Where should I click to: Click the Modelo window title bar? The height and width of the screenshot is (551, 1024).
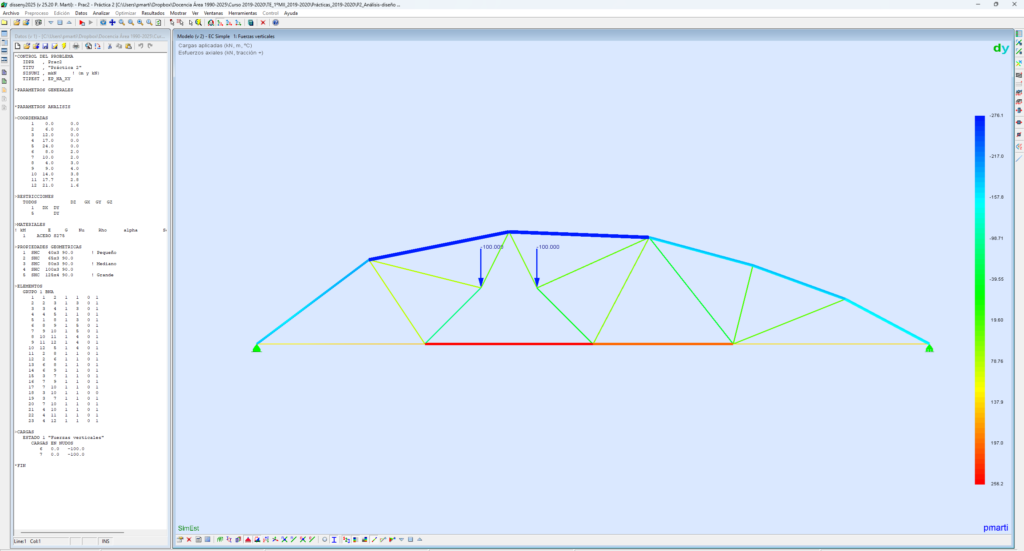[x=500, y=36]
